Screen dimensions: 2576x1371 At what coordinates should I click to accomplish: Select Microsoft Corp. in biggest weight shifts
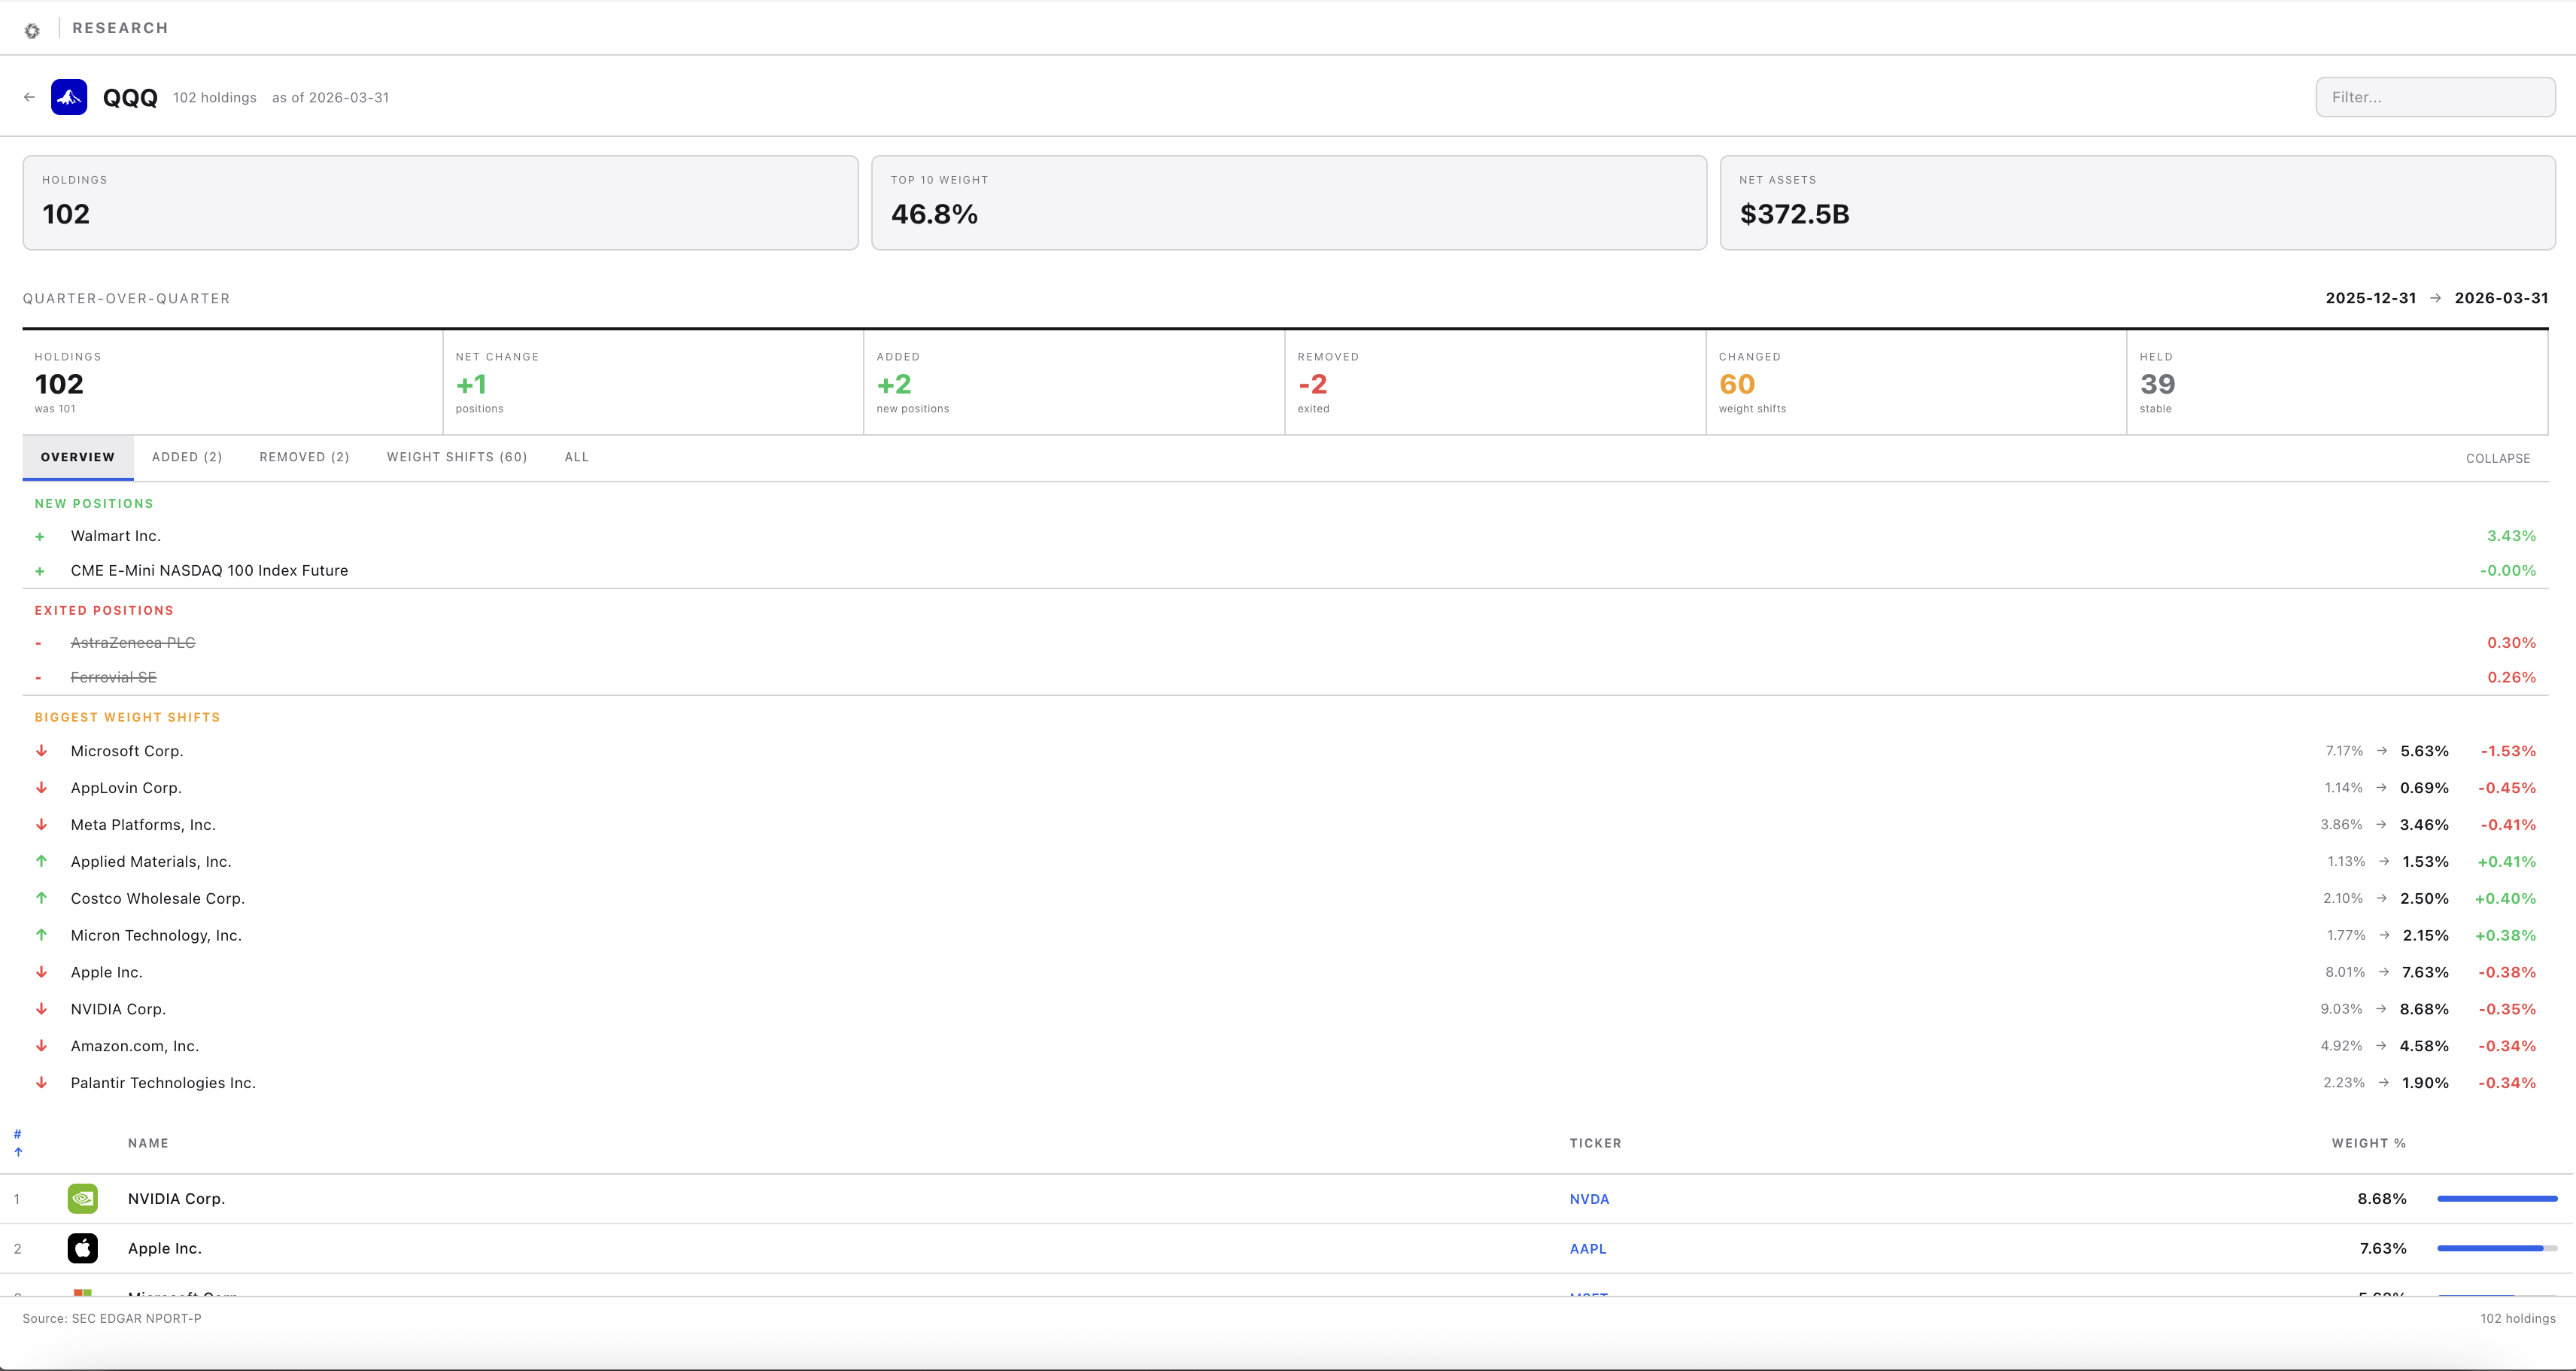point(1285,751)
